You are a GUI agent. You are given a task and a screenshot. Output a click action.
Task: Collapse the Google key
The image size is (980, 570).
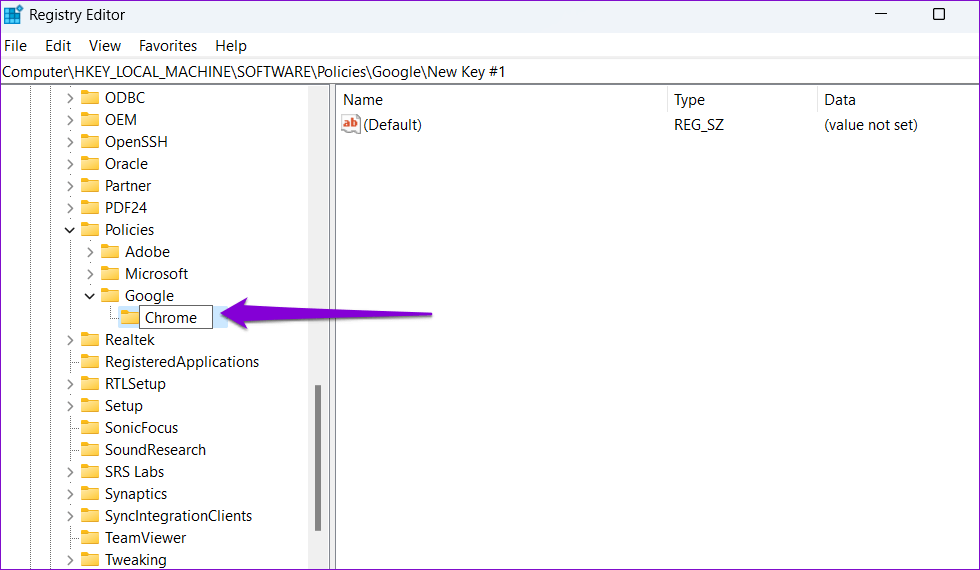[x=90, y=296]
